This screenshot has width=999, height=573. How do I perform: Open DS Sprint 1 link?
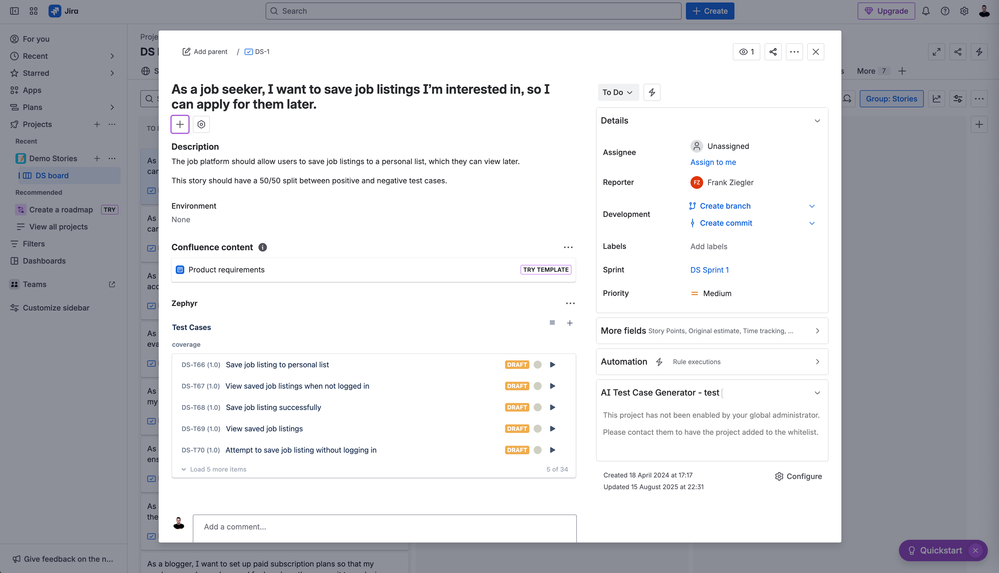(x=709, y=270)
